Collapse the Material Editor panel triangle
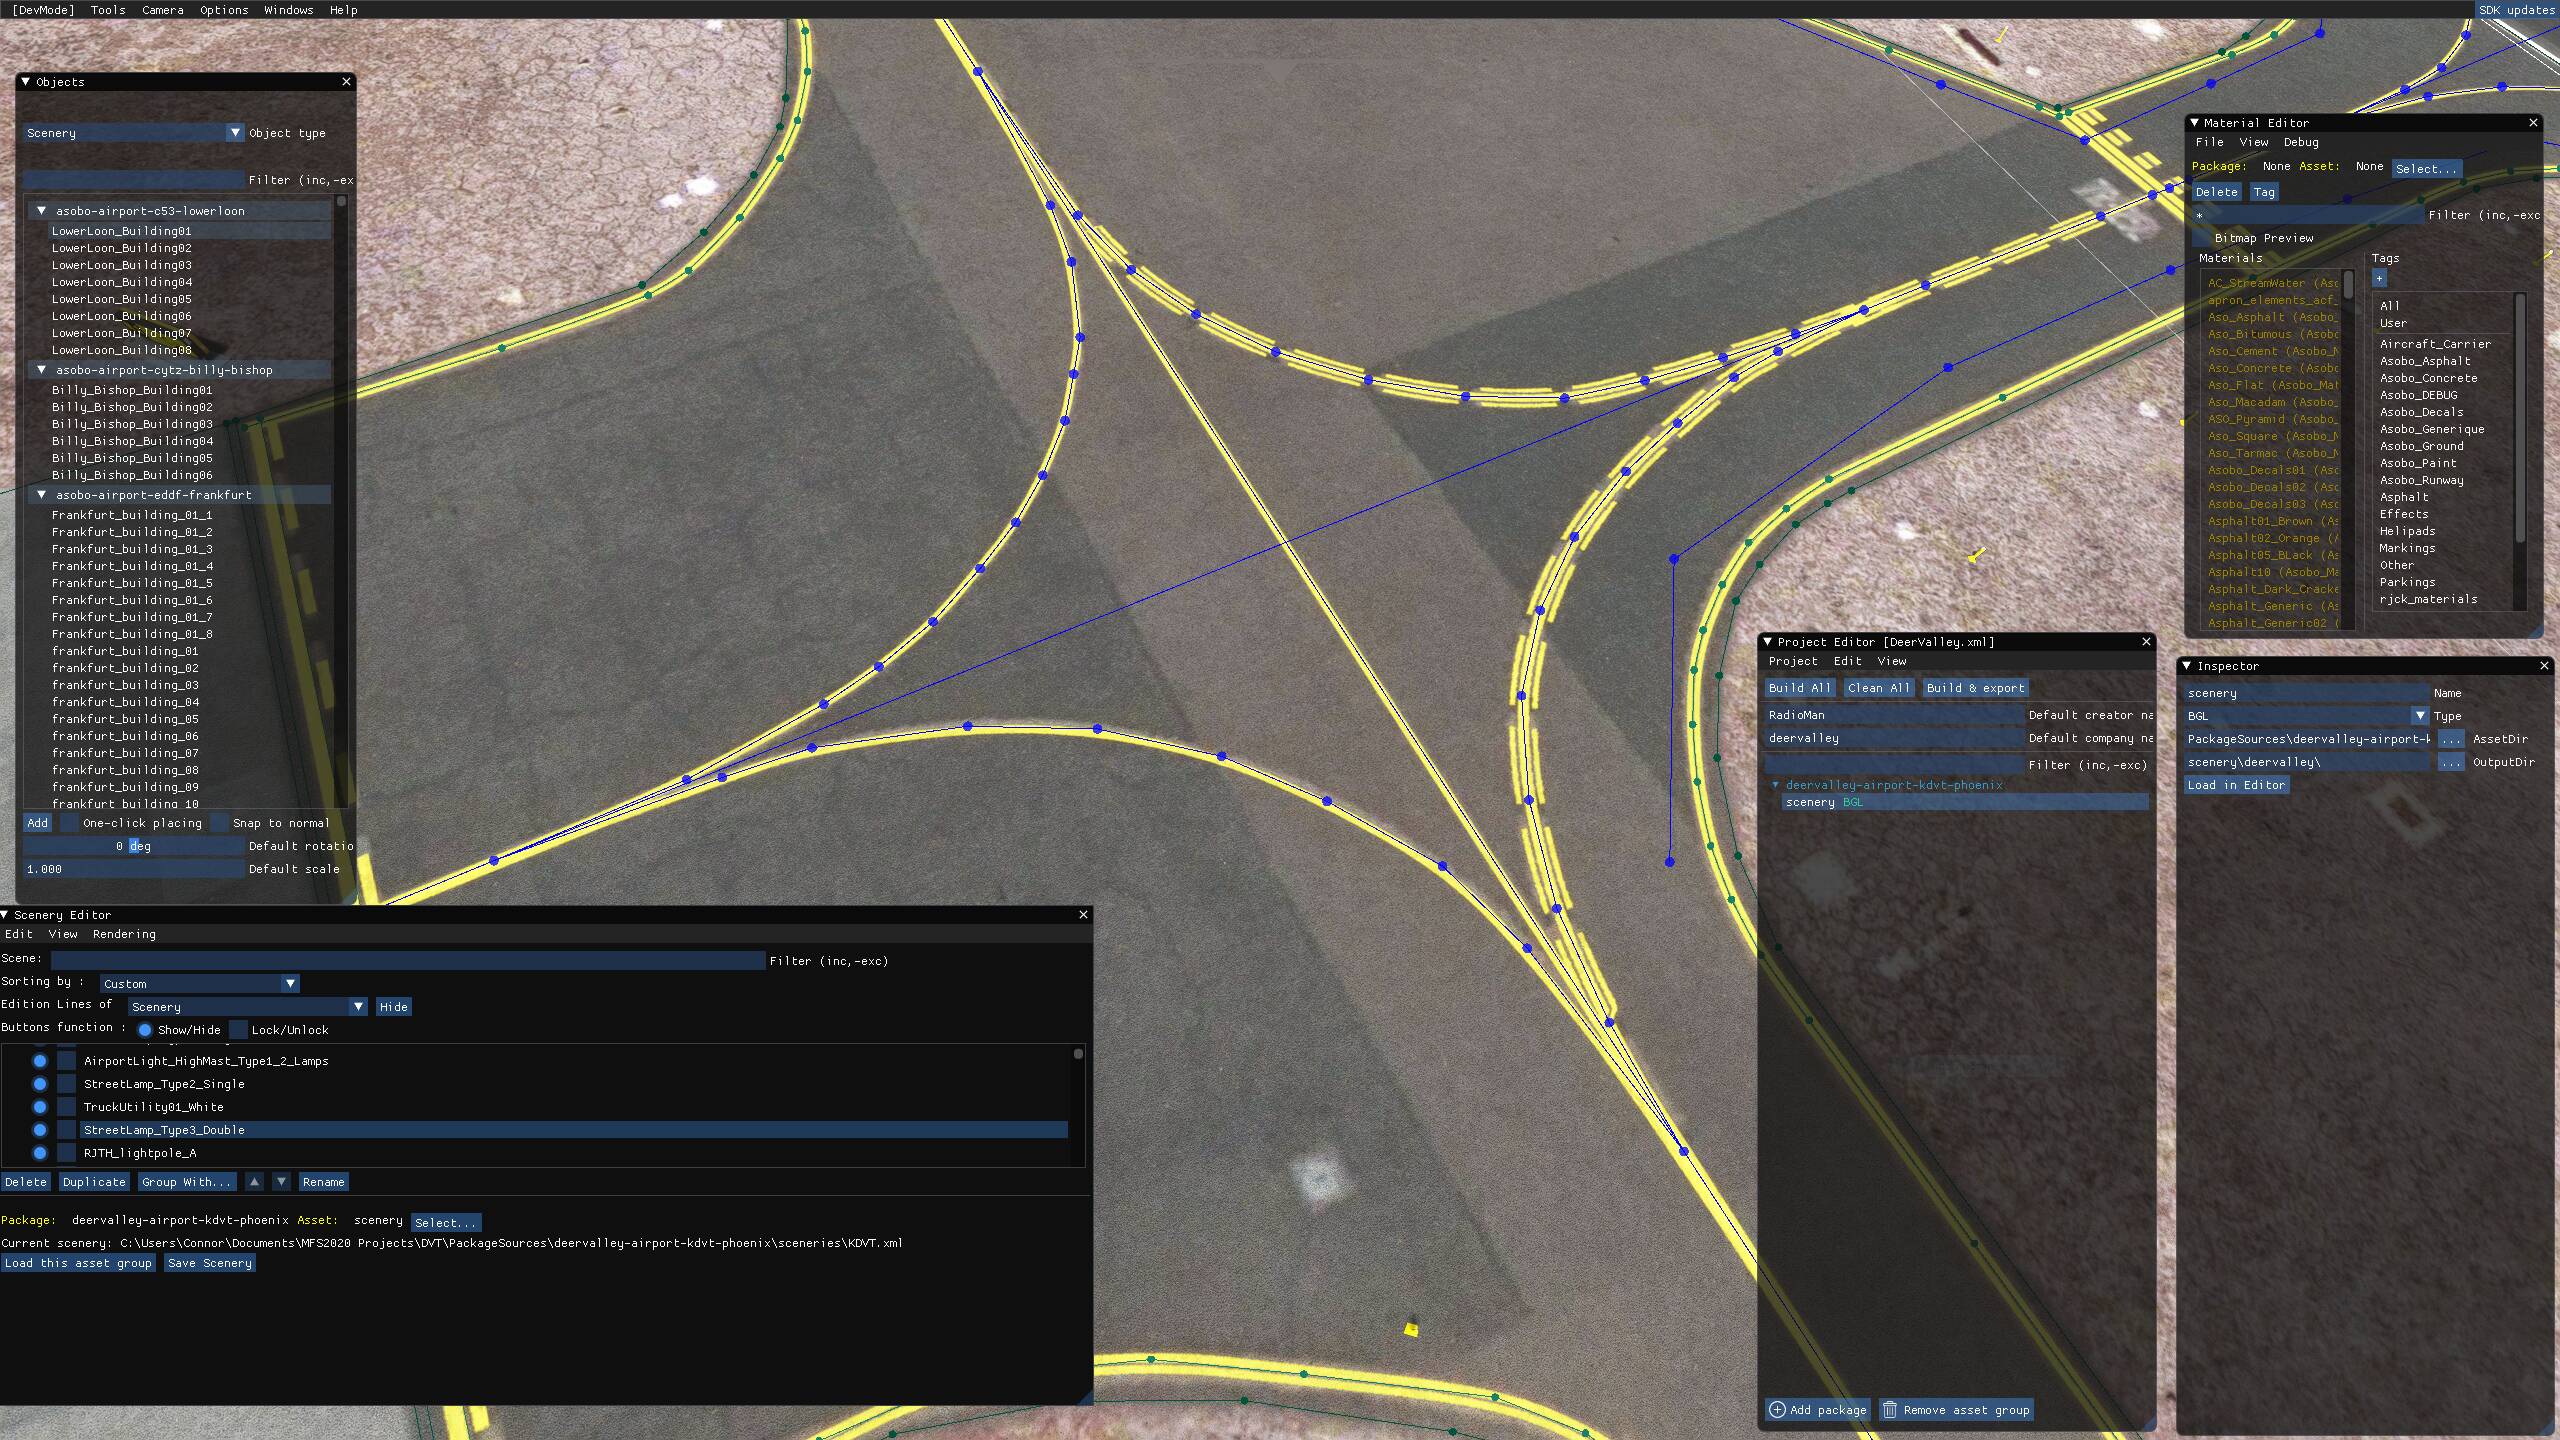This screenshot has width=2560, height=1440. [2194, 123]
